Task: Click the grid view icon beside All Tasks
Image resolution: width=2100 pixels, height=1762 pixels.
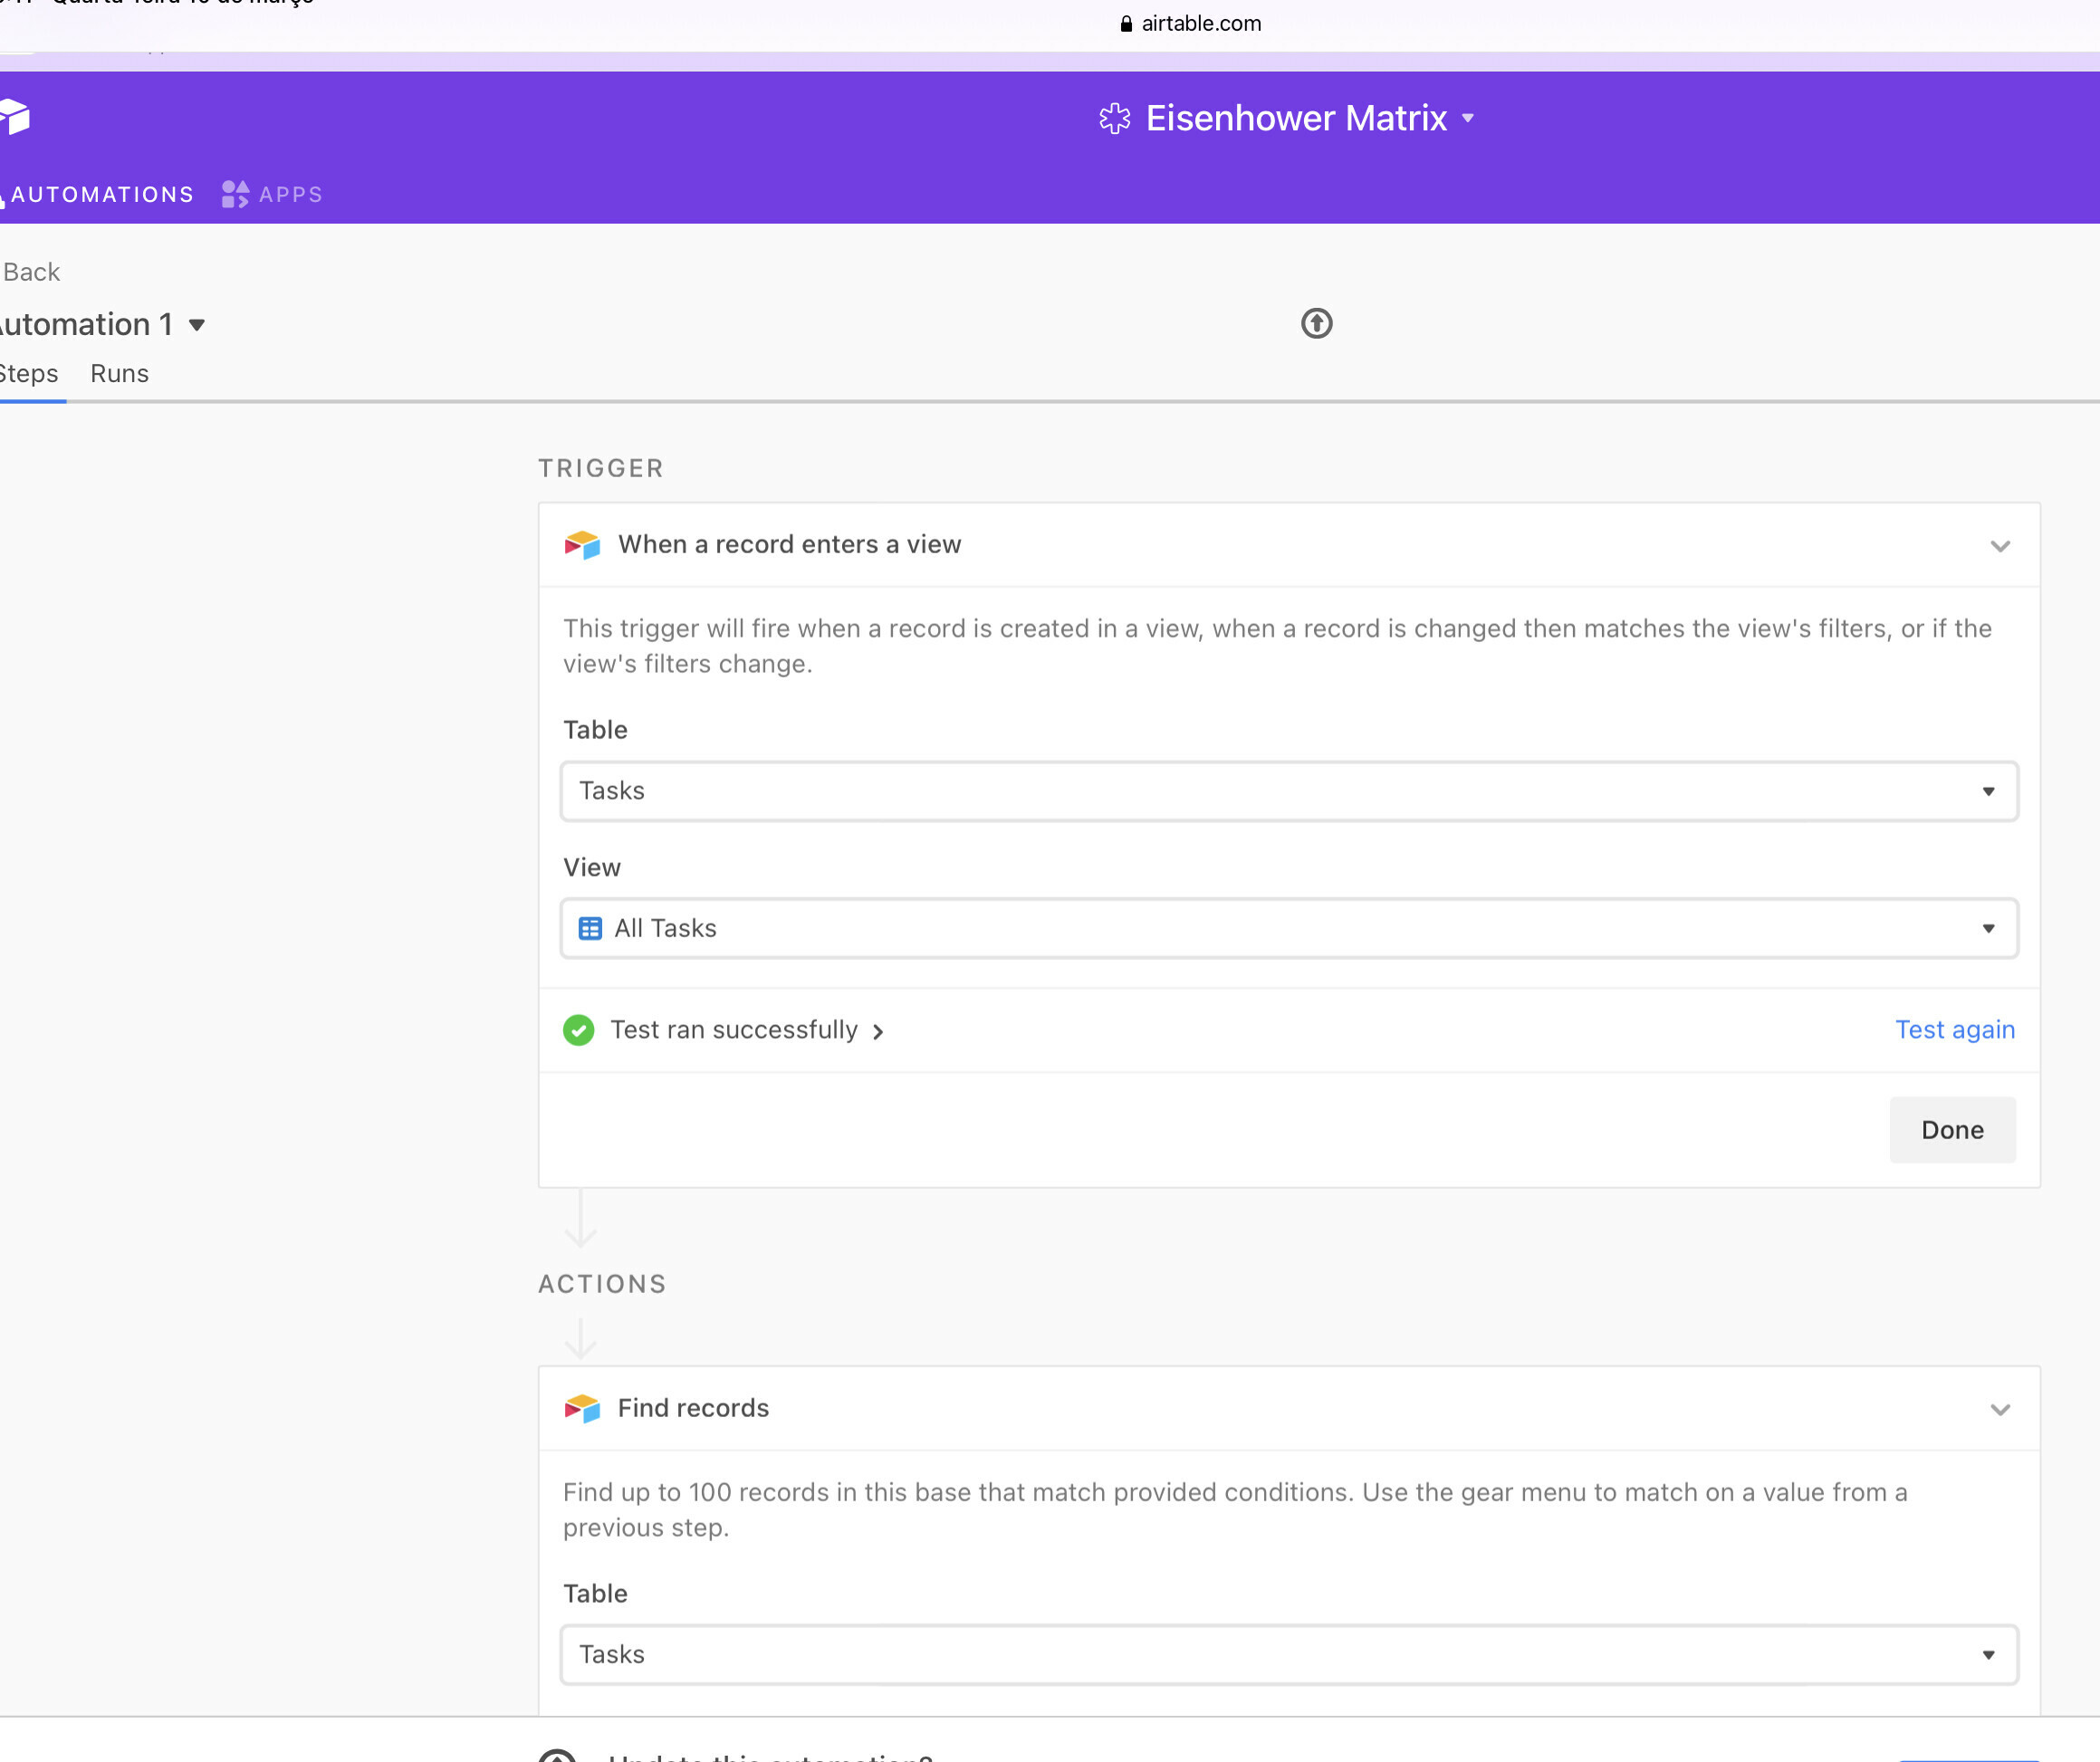Action: click(590, 929)
